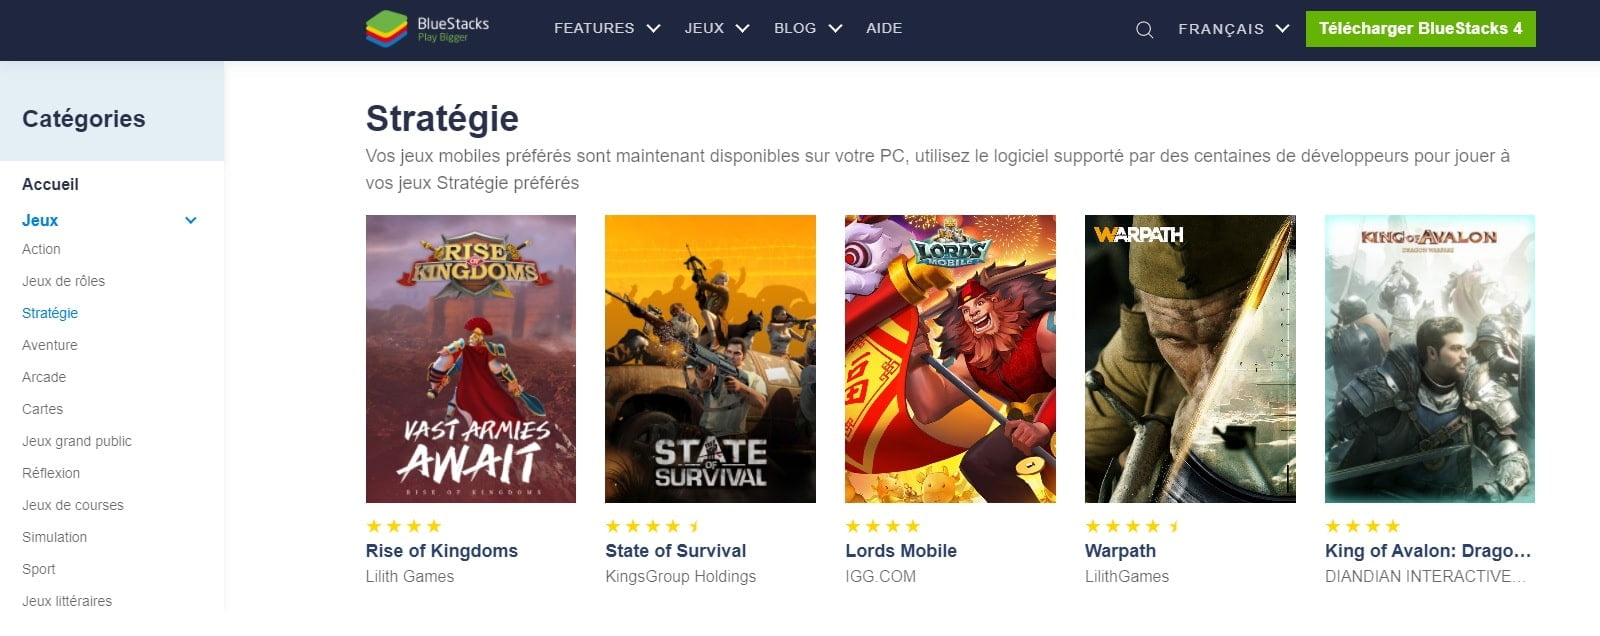Viewport: 1600px width, 636px height.
Task: Open the Rise of Kingdoms cover image
Action: click(x=471, y=359)
